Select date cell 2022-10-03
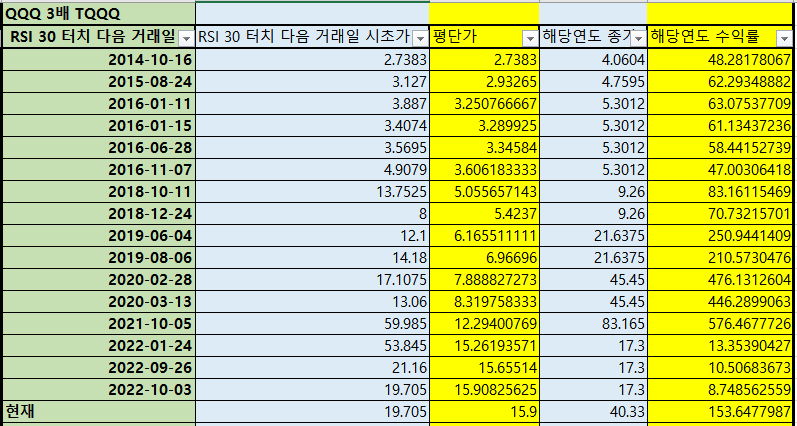The image size is (797, 426). click(99, 390)
